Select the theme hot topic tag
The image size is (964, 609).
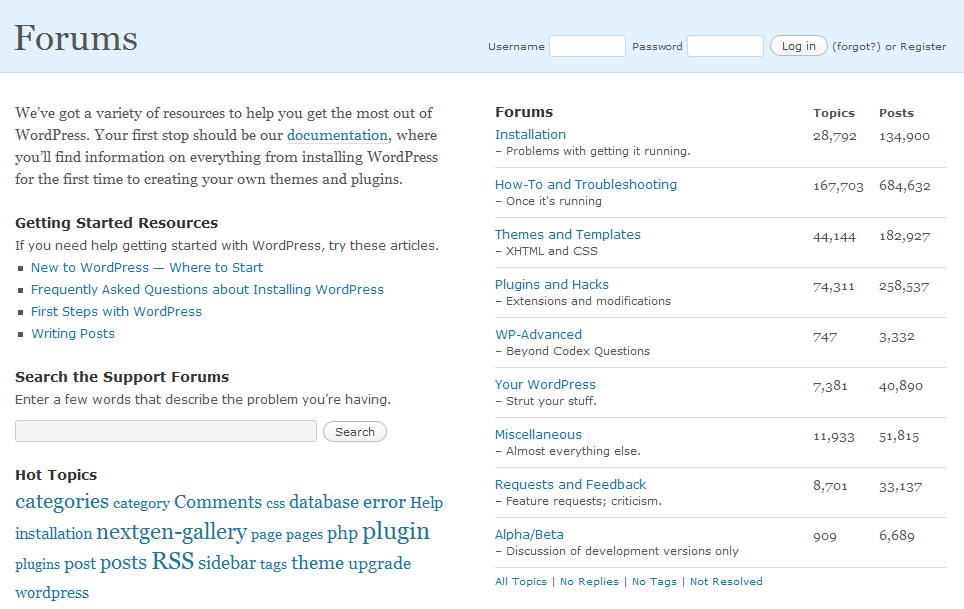tap(317, 563)
